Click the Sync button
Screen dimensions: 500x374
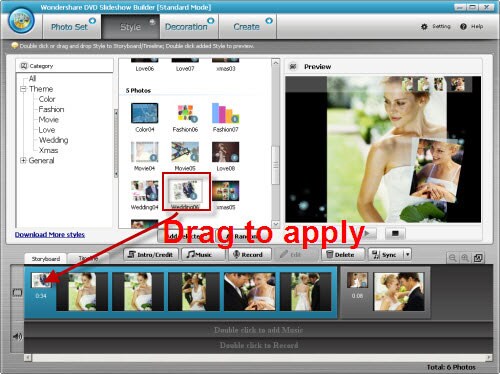click(386, 255)
